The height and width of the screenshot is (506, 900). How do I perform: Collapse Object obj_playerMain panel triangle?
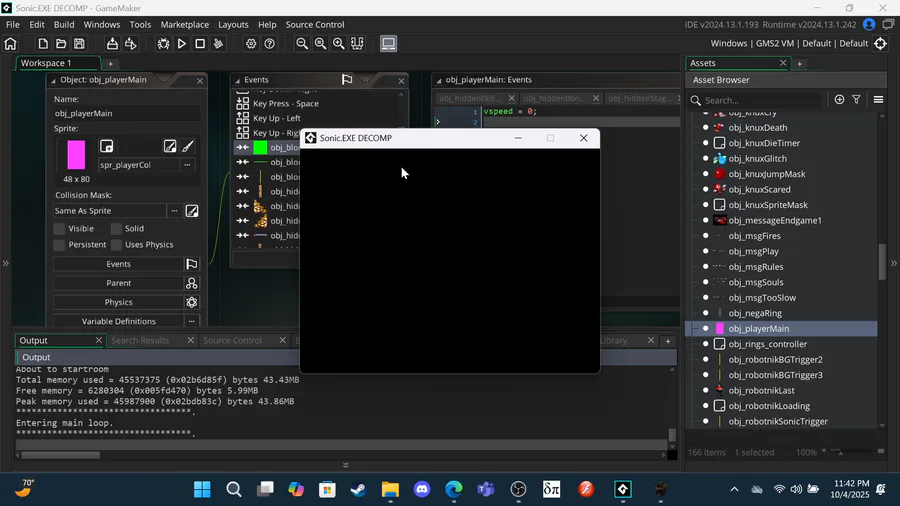coord(53,80)
